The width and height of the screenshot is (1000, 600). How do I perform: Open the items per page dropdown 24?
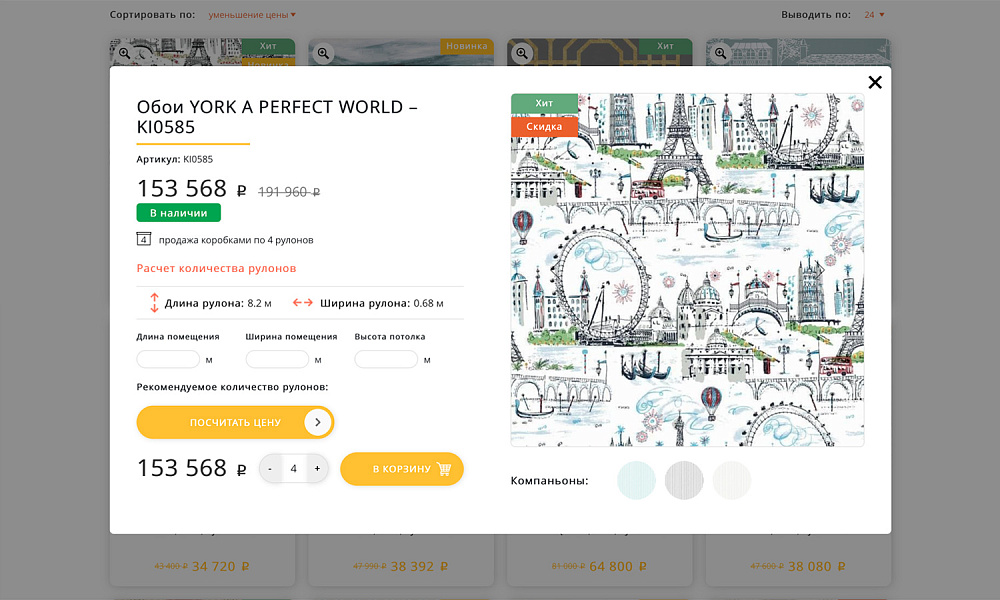(874, 15)
